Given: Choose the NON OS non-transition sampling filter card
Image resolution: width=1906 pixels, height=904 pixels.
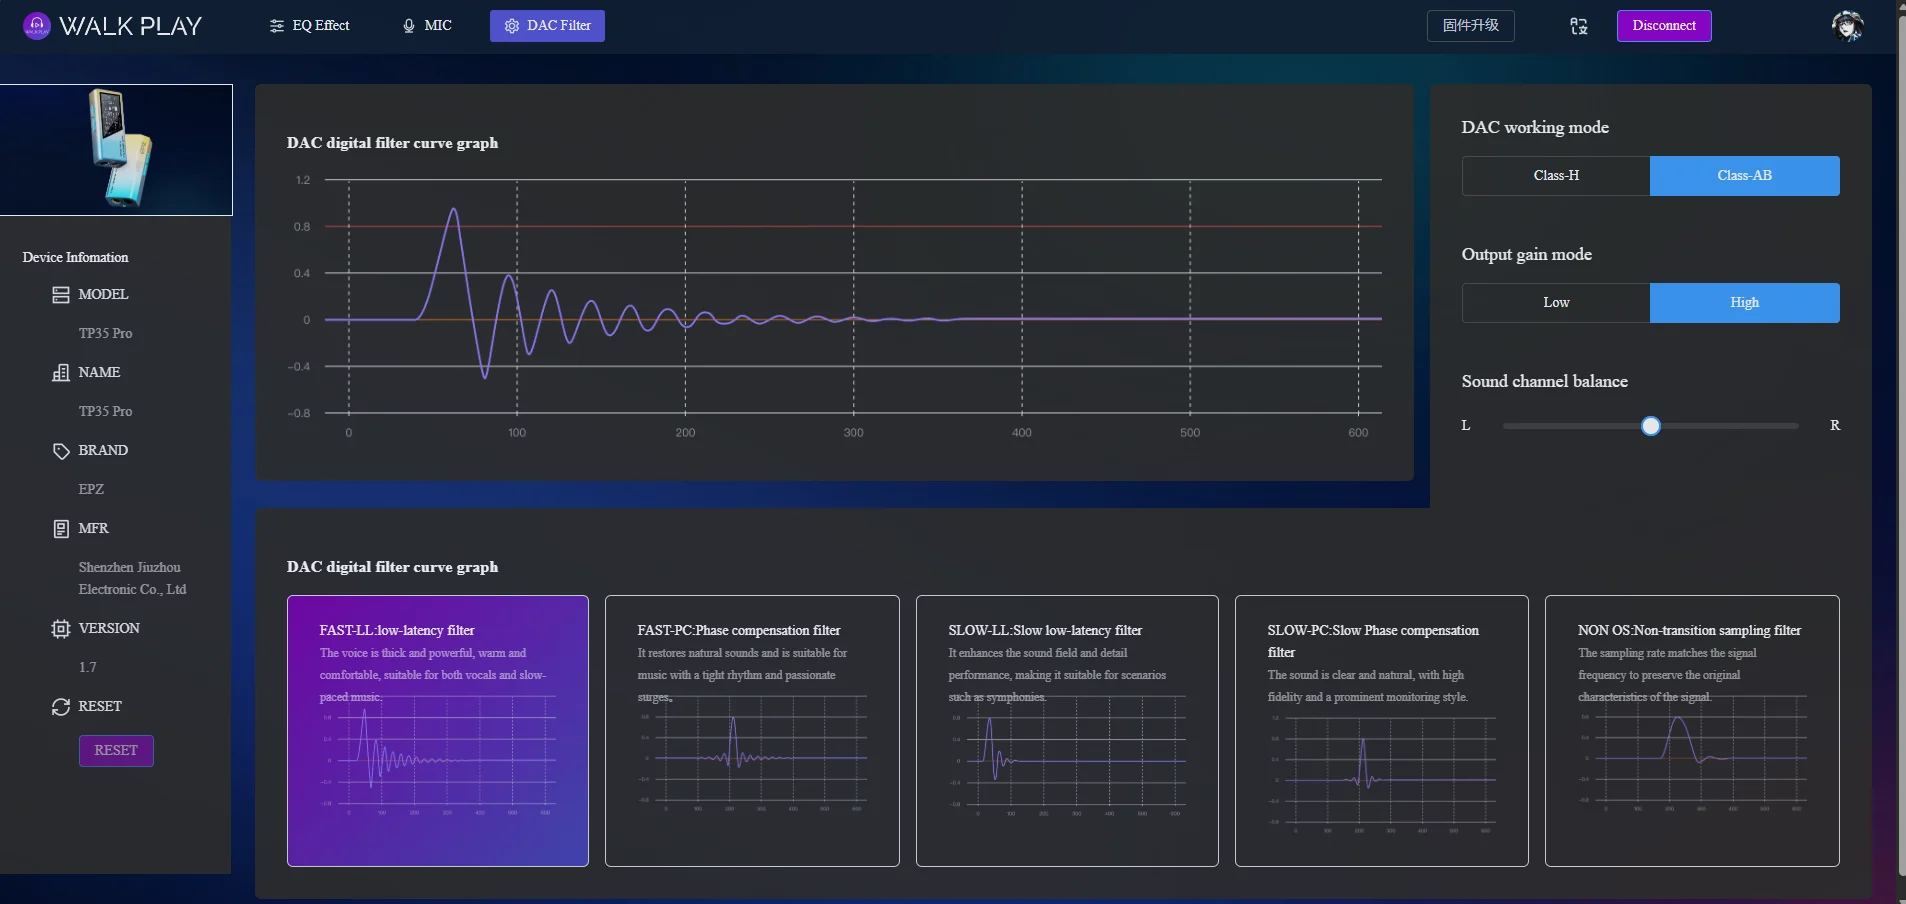Looking at the screenshot, I should click(1692, 731).
